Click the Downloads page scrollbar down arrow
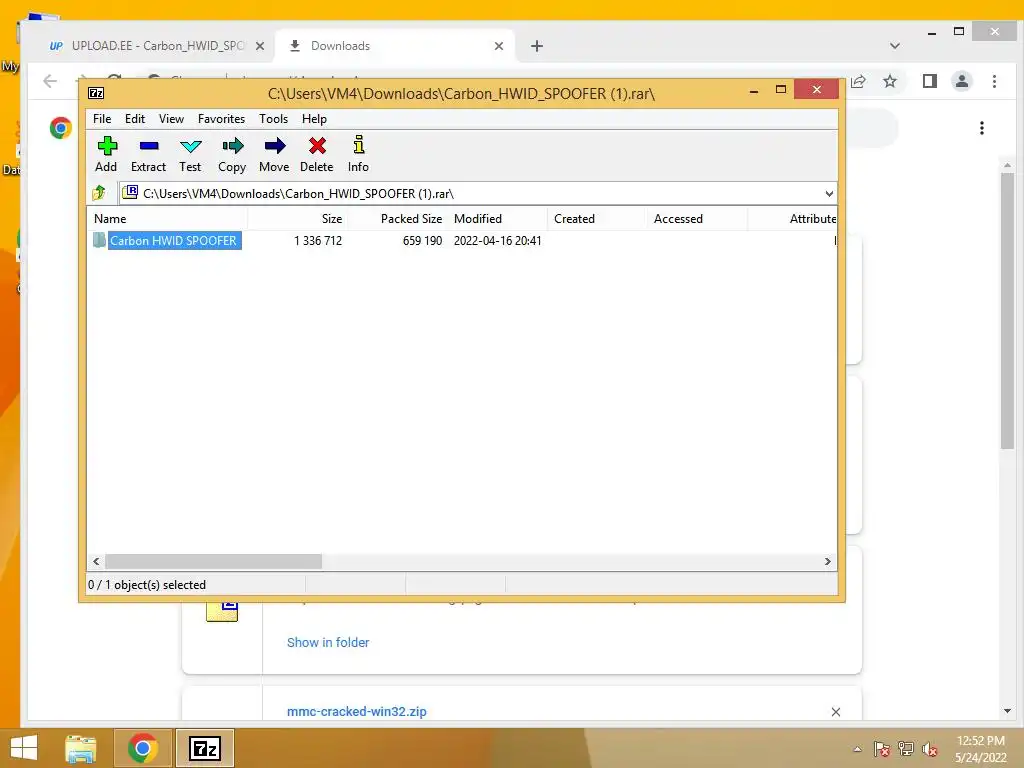1024x768 pixels. [x=1007, y=711]
